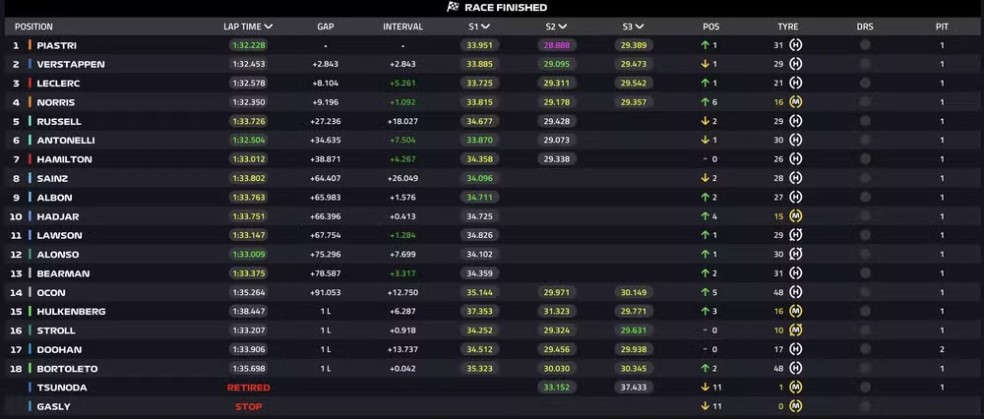Expand the S1 sector column chevron

pyautogui.click(x=486, y=27)
